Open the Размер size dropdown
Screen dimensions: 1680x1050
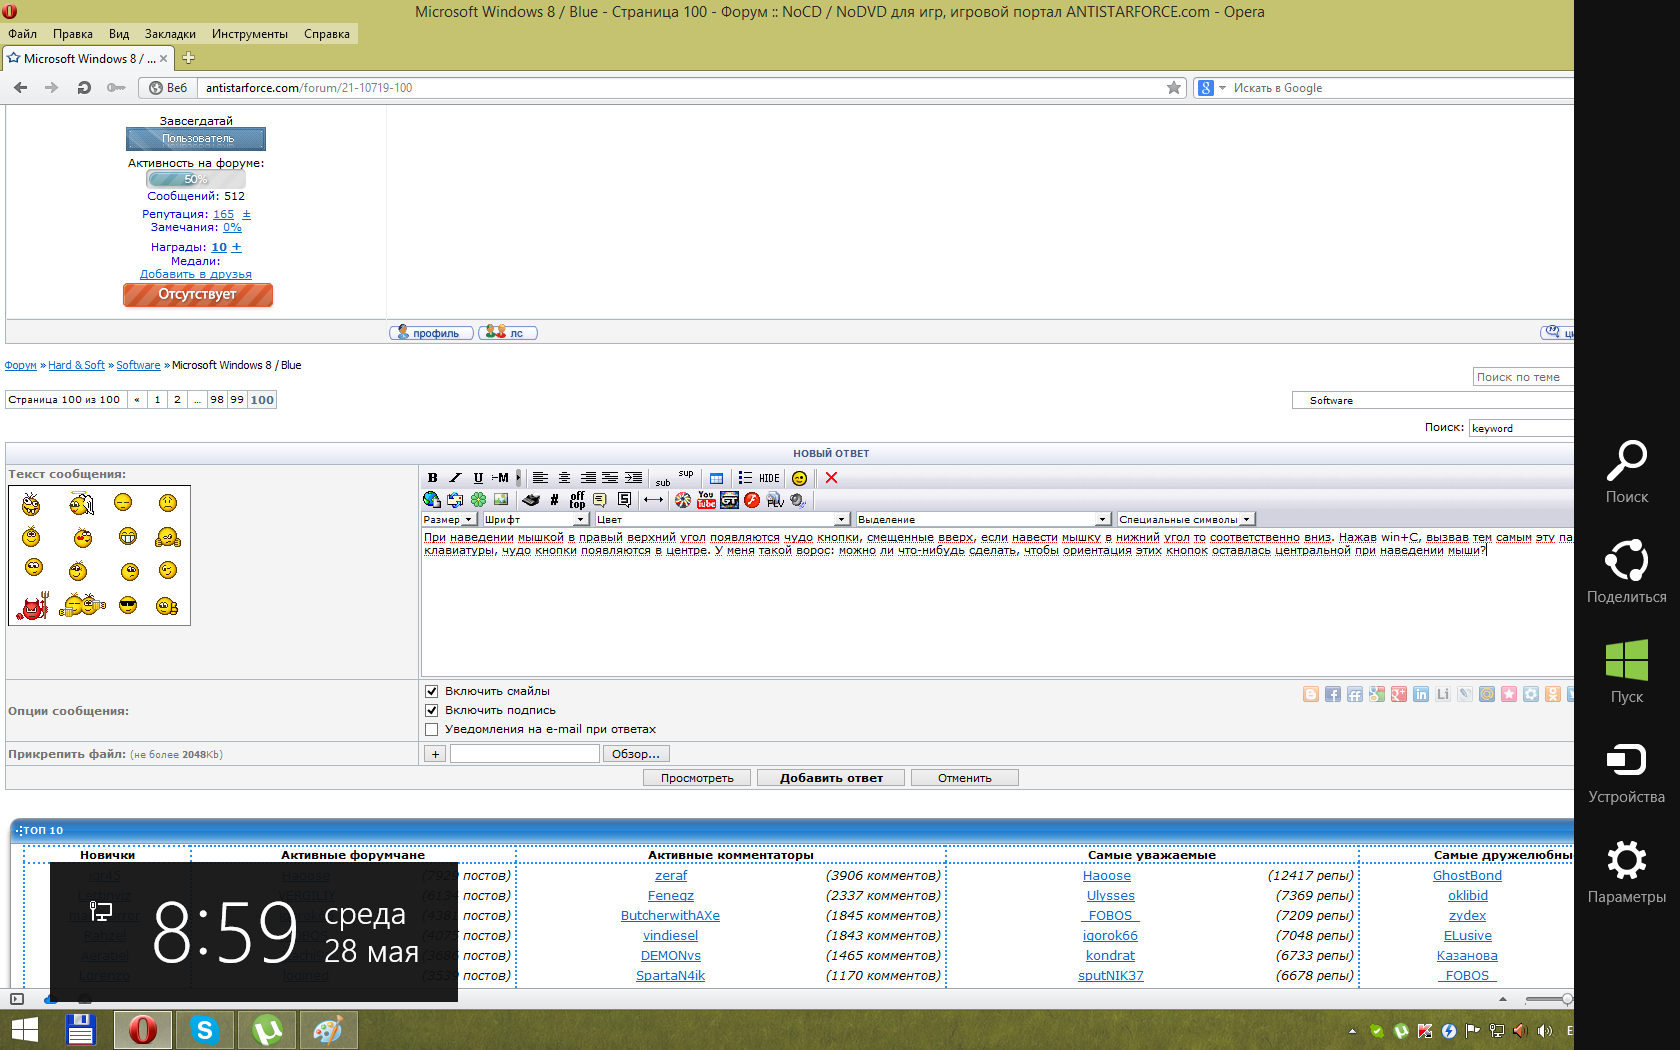(x=448, y=519)
